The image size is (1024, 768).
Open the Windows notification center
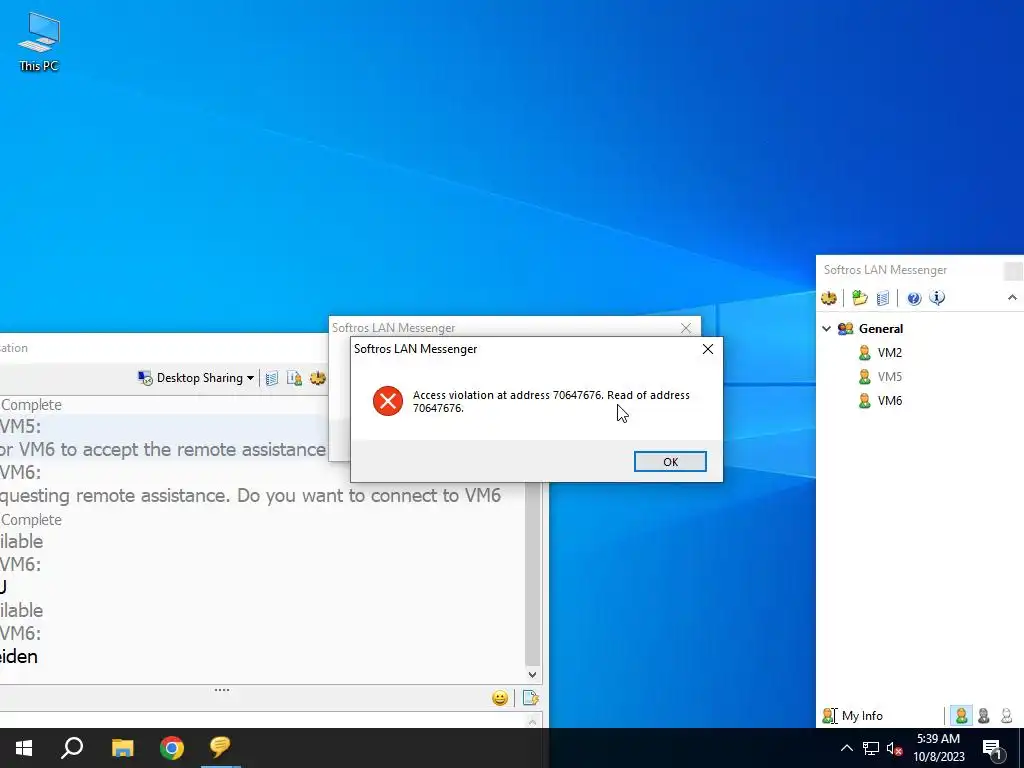coord(993,748)
